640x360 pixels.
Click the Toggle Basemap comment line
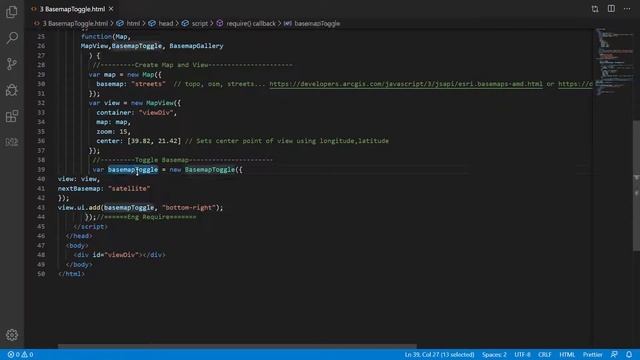(x=182, y=160)
